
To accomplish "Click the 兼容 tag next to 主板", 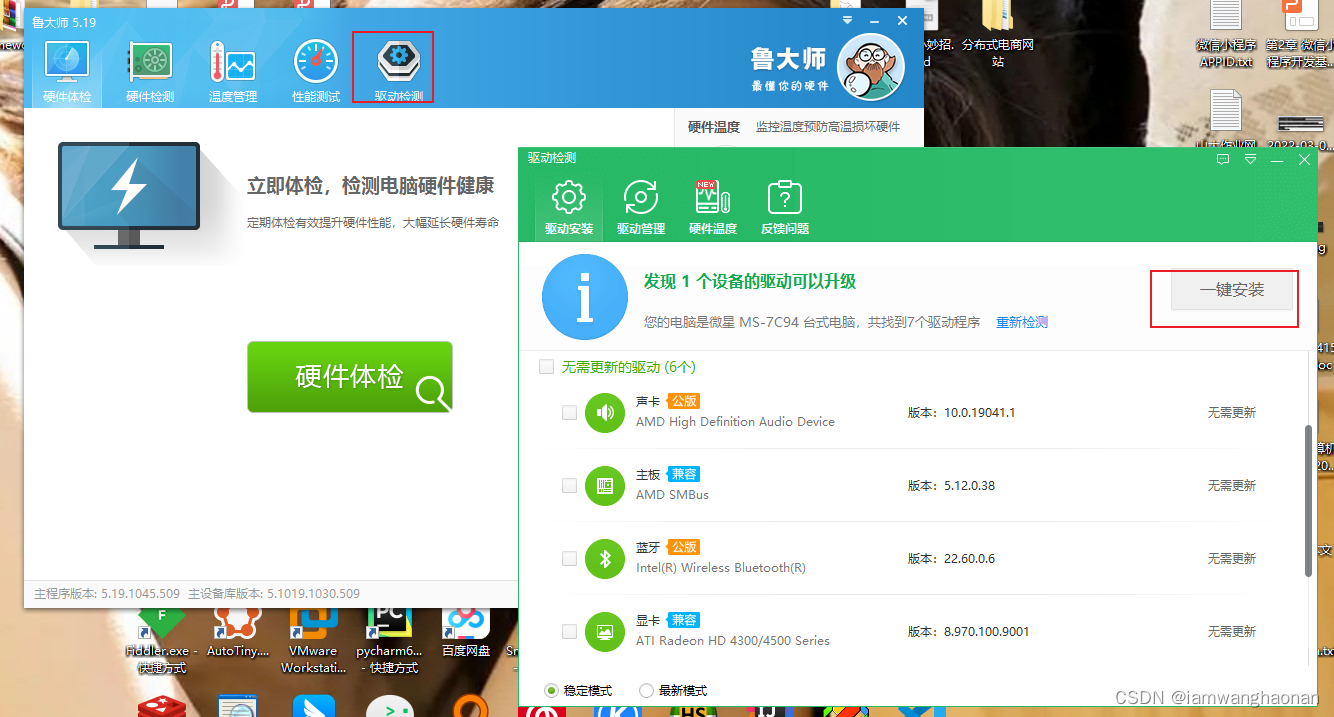I will click(683, 473).
